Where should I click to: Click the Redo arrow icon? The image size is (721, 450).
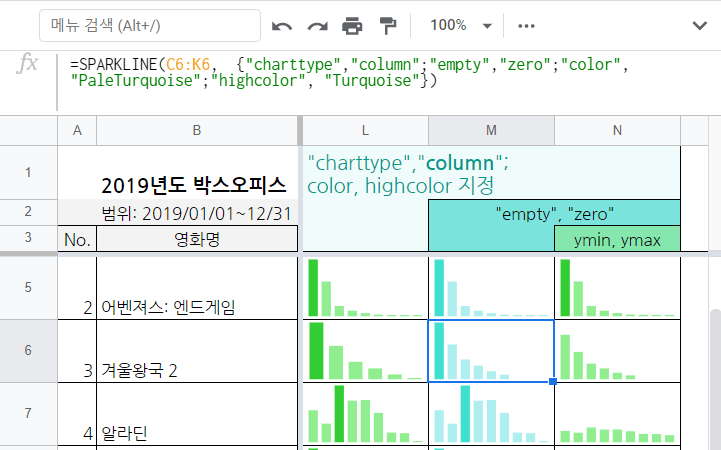point(317,25)
